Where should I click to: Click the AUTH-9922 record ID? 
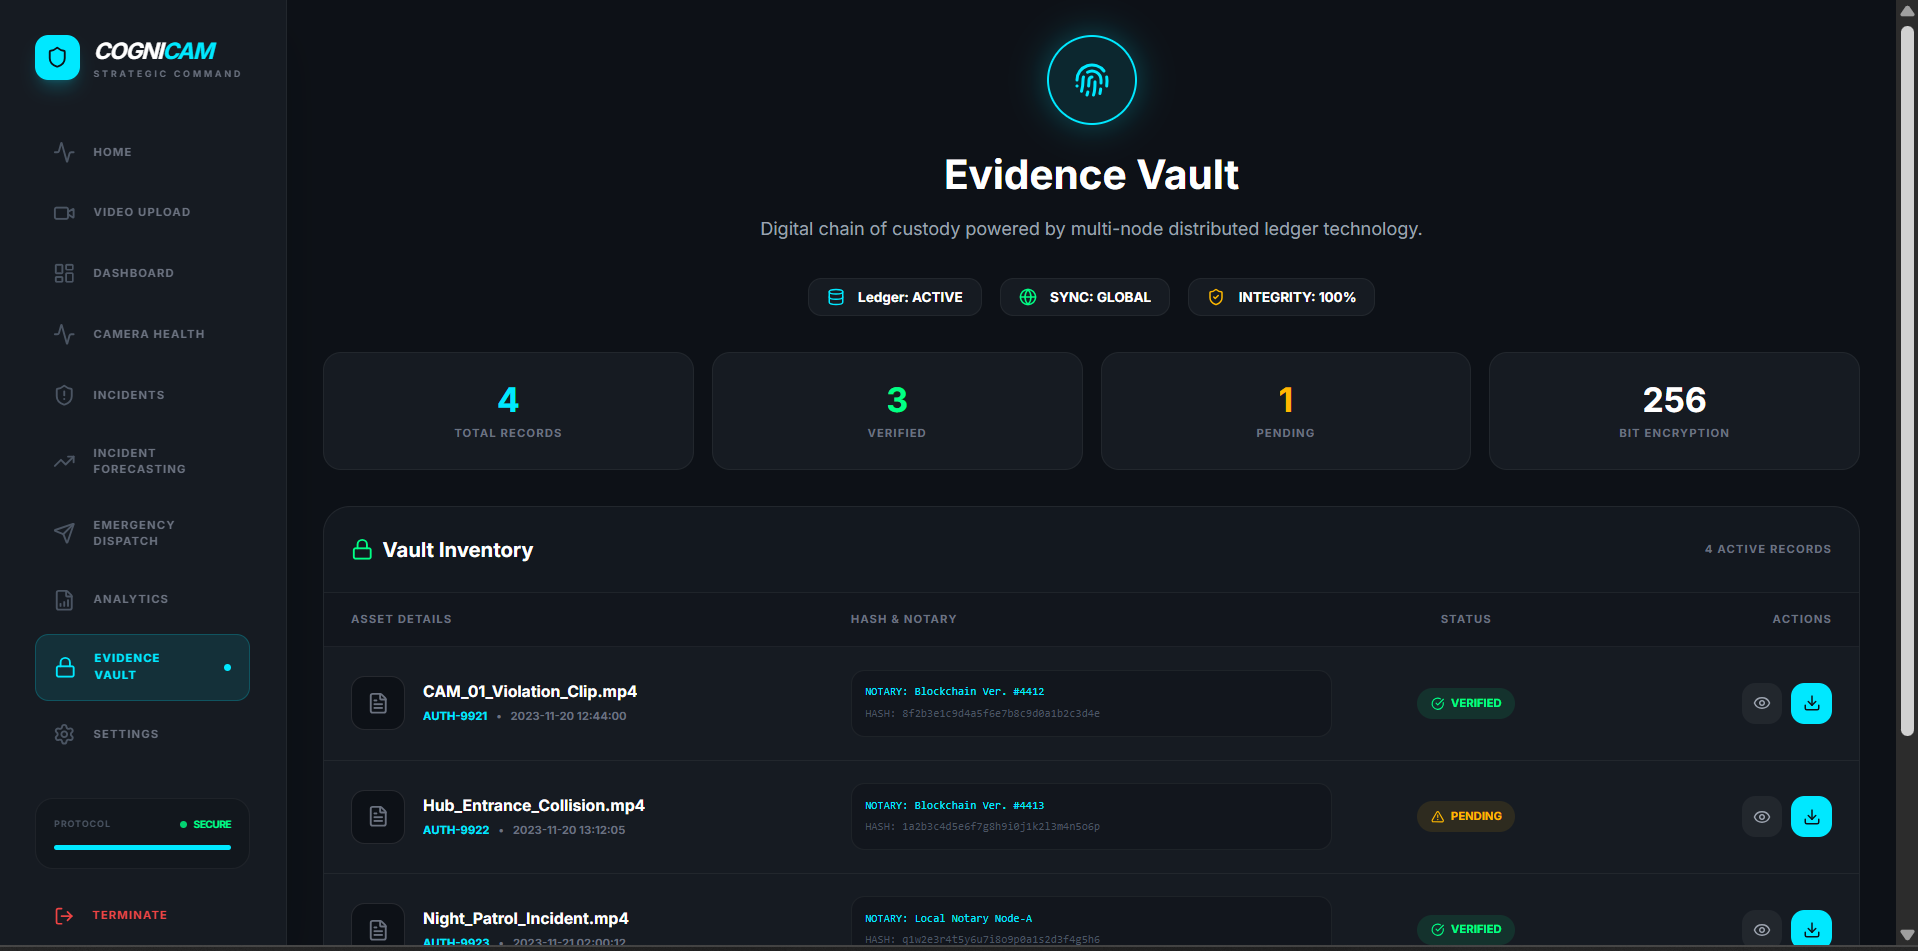456,830
